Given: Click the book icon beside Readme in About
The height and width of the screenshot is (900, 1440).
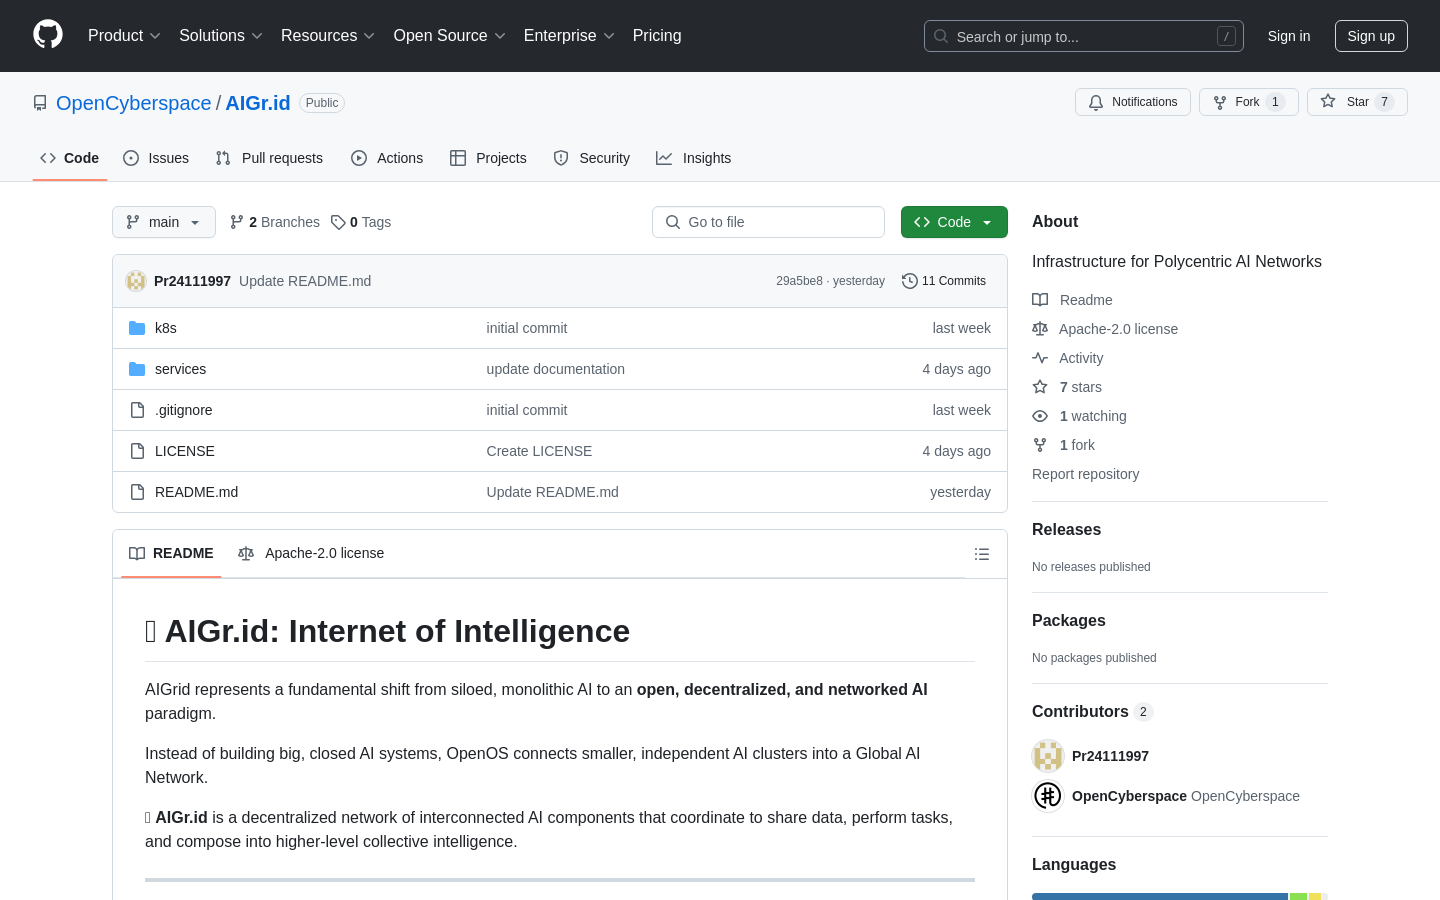Looking at the screenshot, I should 1040,300.
